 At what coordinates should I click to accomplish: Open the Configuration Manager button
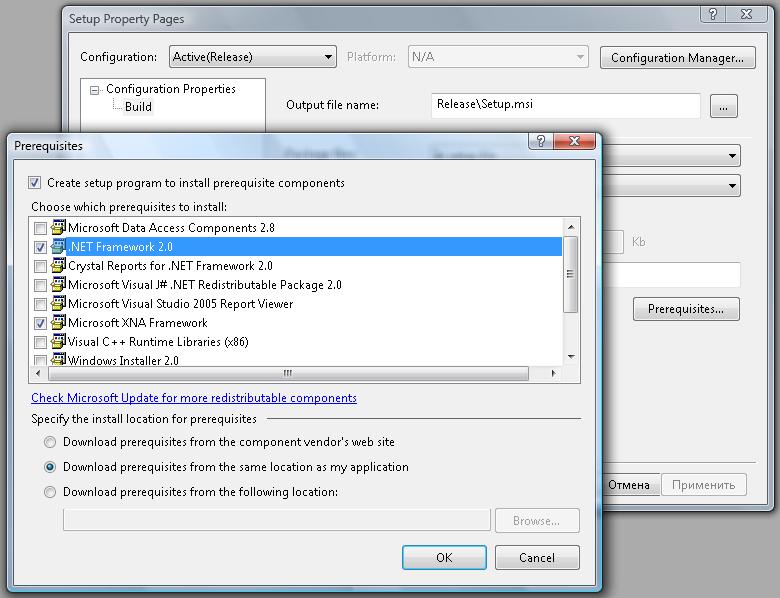pyautogui.click(x=676, y=58)
